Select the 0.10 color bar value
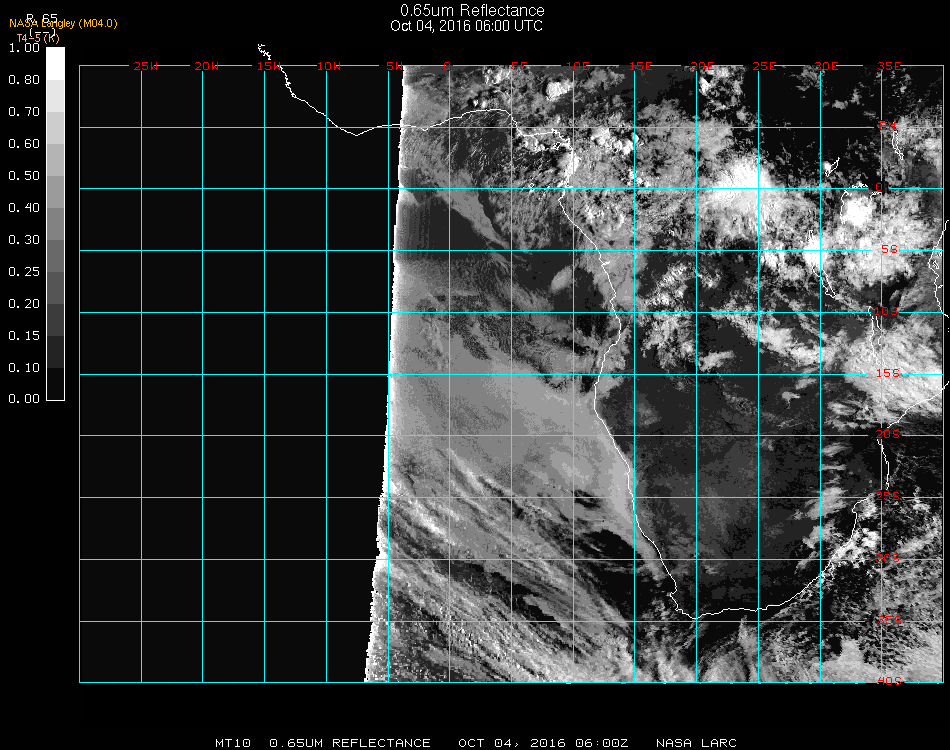 pyautogui.click(x=24, y=368)
